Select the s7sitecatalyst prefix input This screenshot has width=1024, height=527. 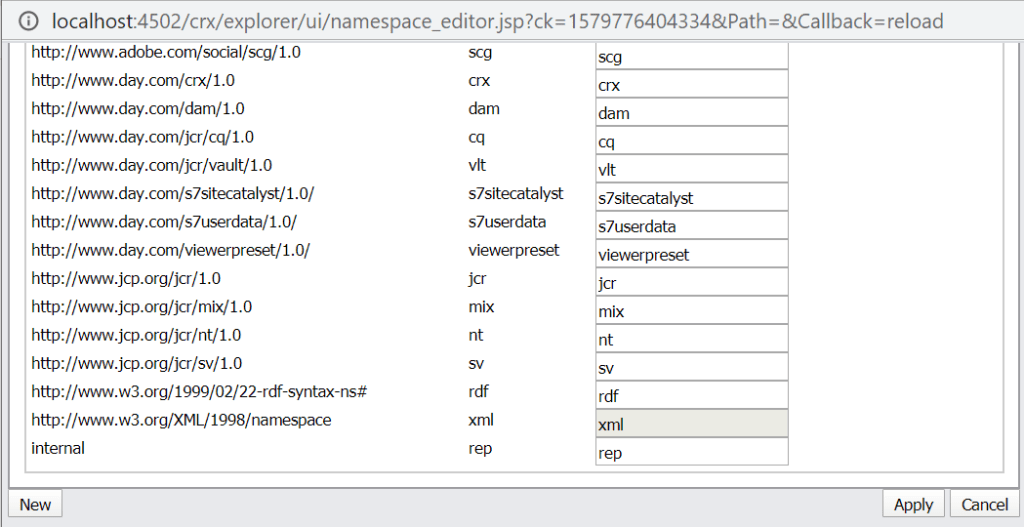coord(691,198)
